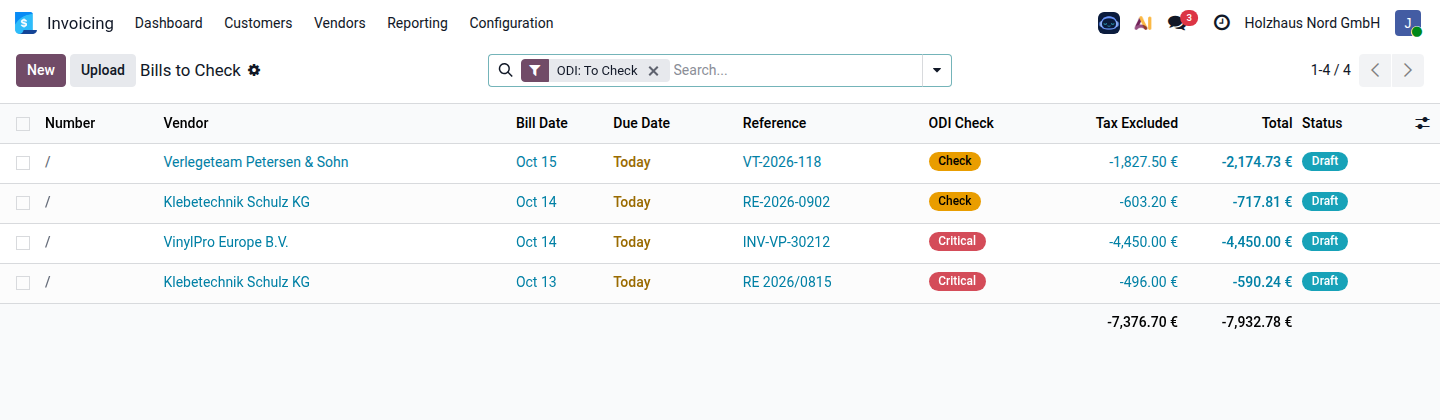
Task: Sort by the ODI Check column header
Action: click(x=961, y=123)
